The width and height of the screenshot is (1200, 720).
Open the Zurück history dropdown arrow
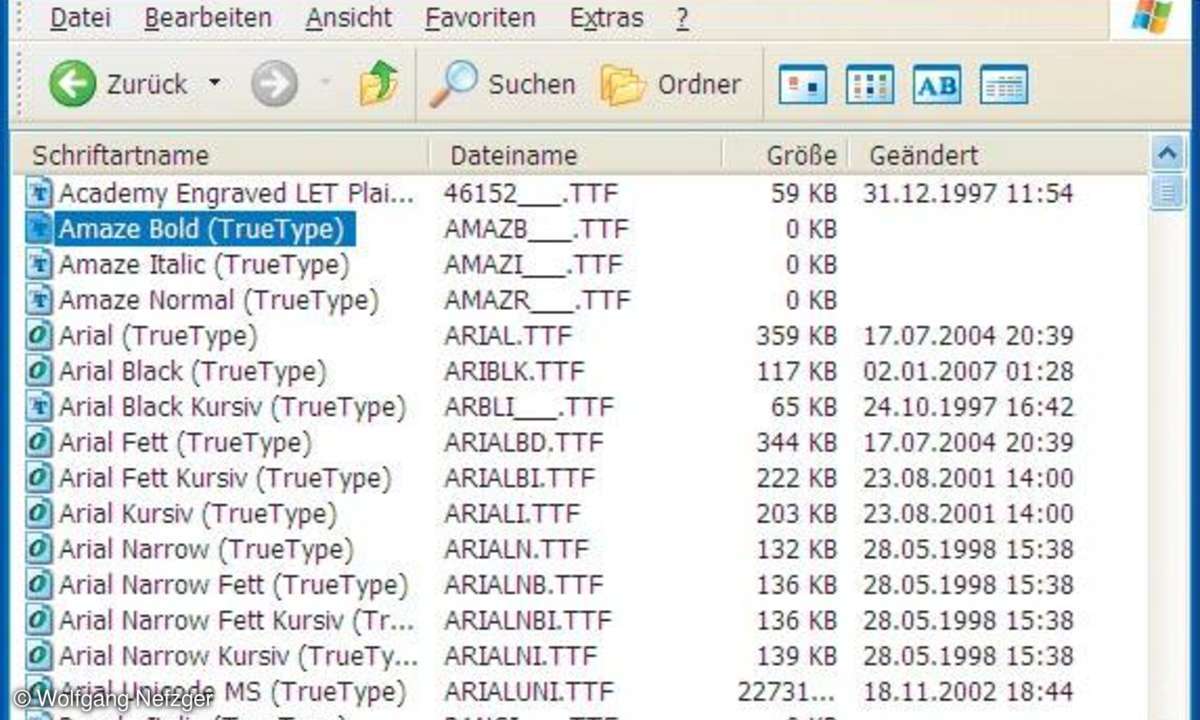(x=214, y=84)
